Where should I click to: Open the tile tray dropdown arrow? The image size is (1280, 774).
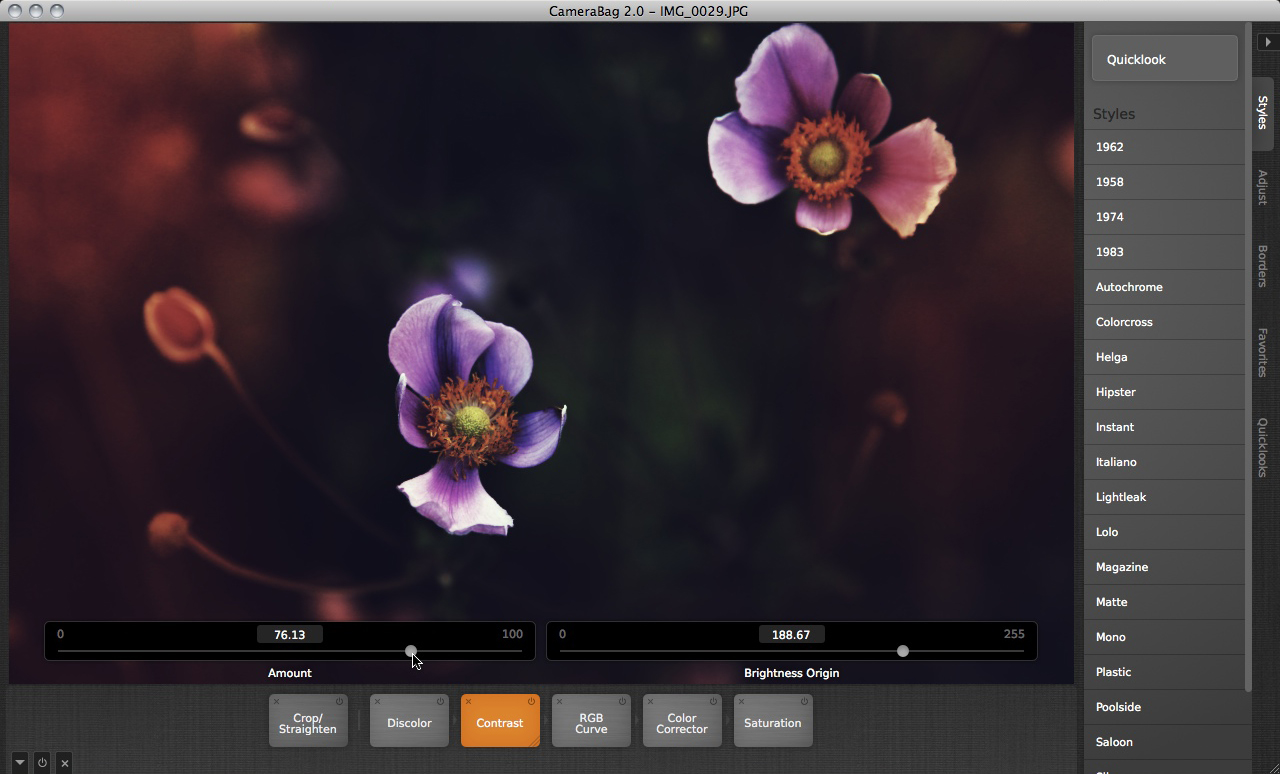pos(19,762)
